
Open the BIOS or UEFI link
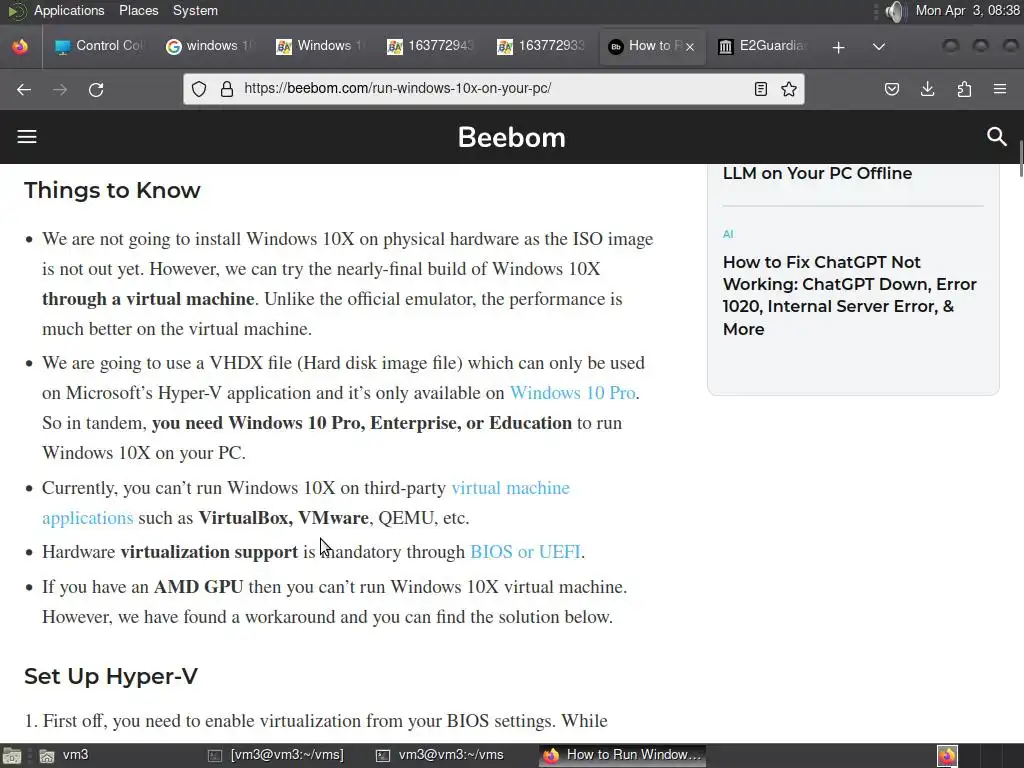click(x=525, y=552)
